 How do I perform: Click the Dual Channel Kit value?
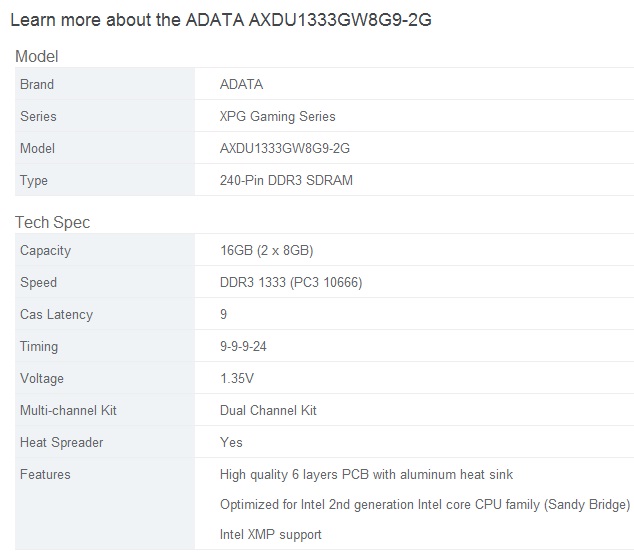click(268, 411)
